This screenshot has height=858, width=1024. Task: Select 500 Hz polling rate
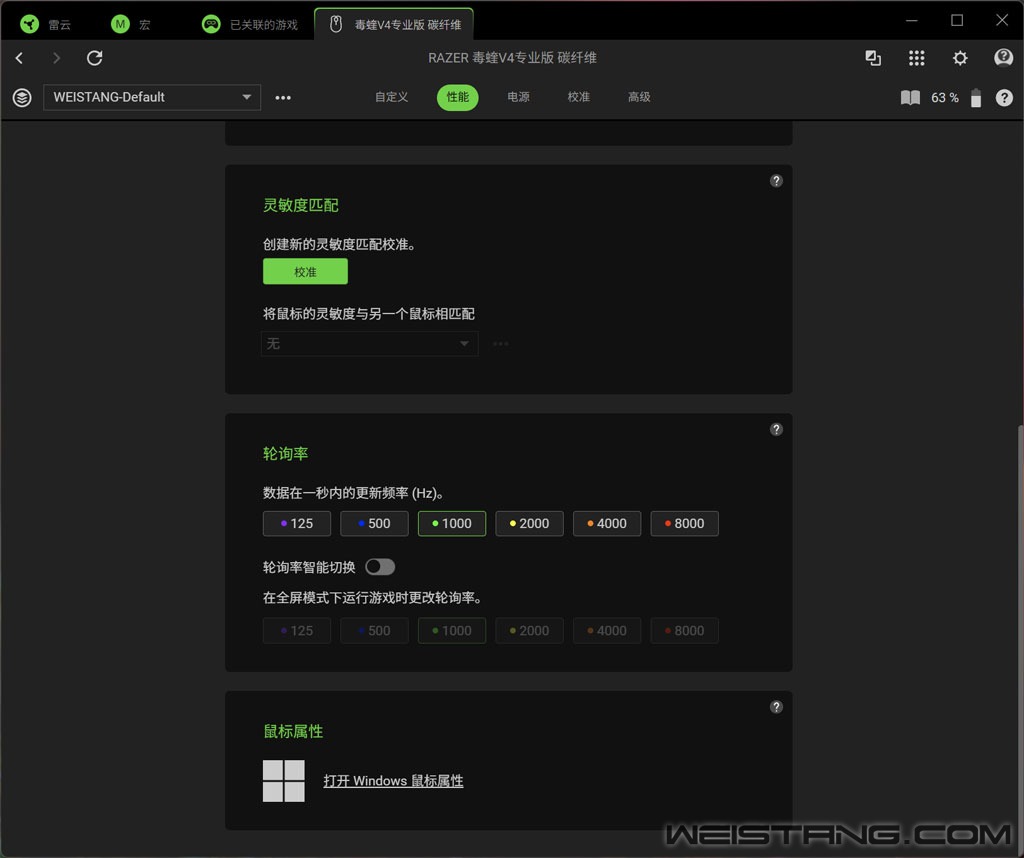tap(374, 524)
